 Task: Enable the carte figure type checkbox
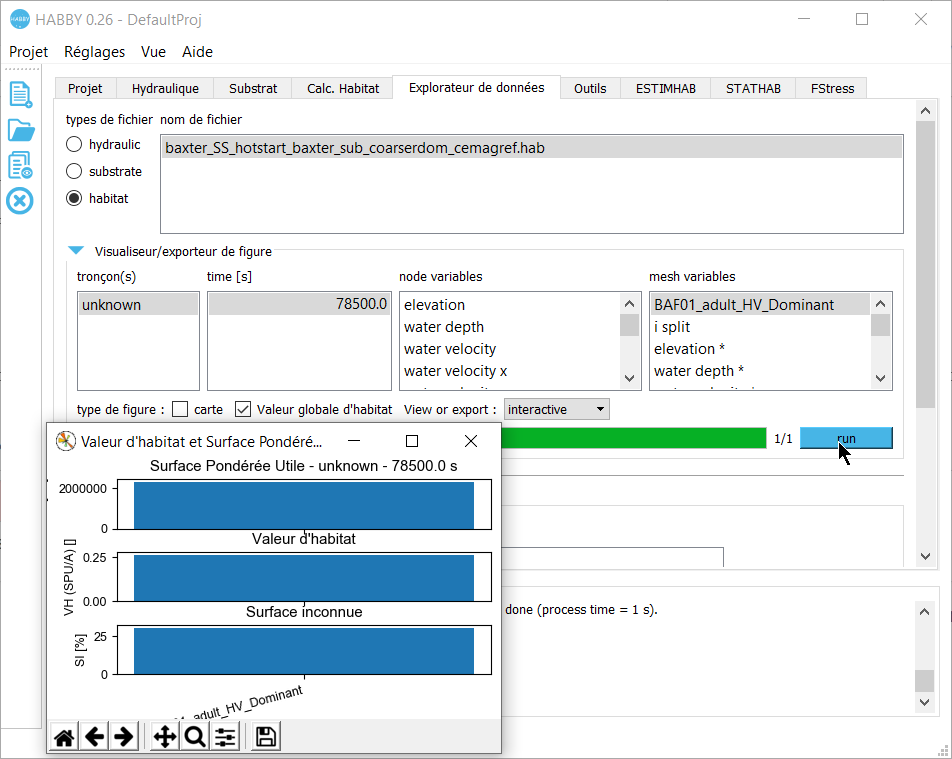180,409
